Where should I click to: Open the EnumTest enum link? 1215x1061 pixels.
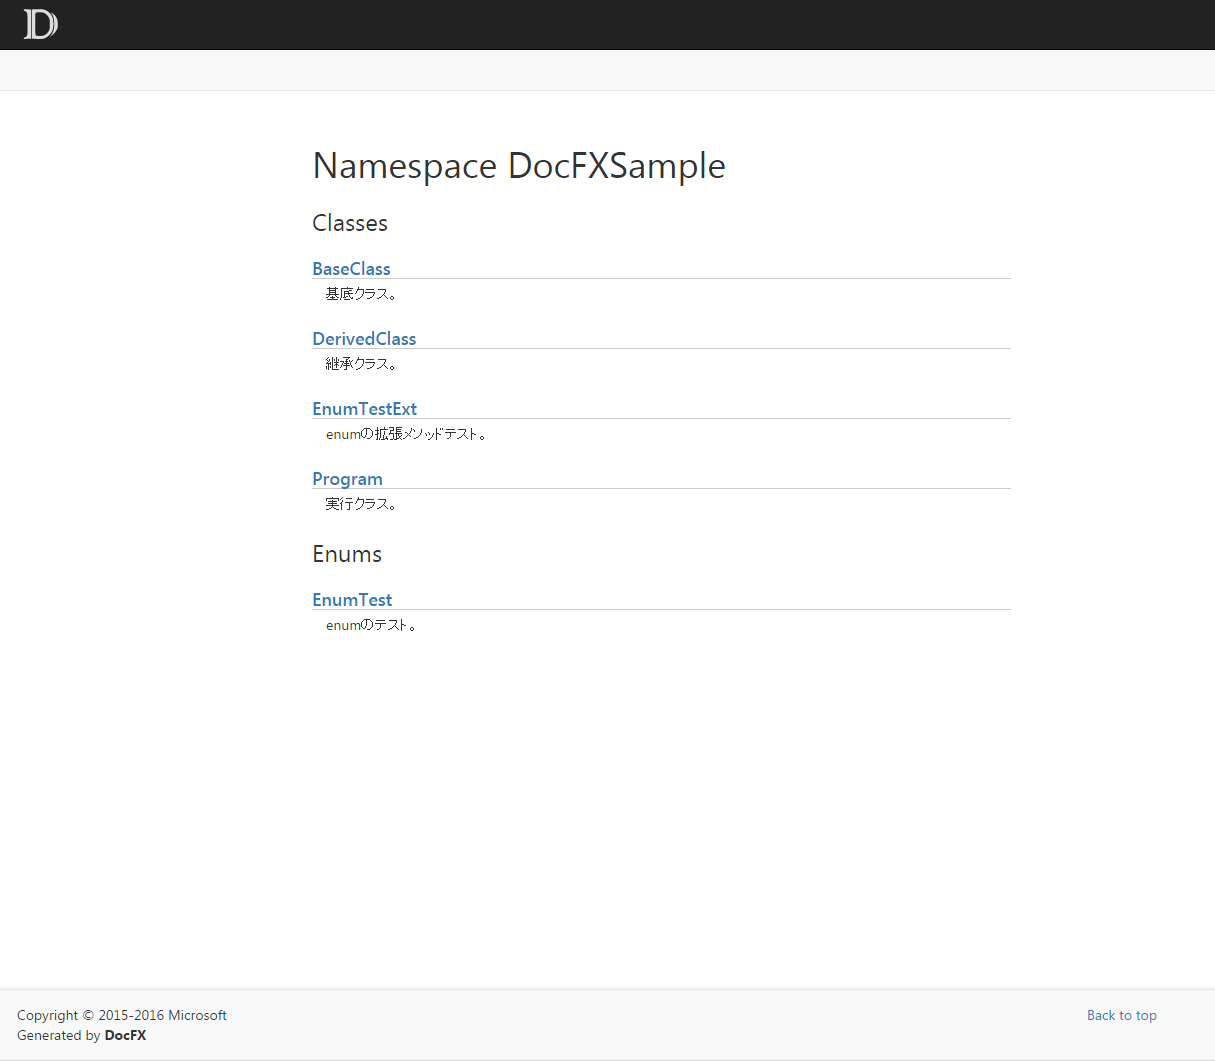click(352, 600)
